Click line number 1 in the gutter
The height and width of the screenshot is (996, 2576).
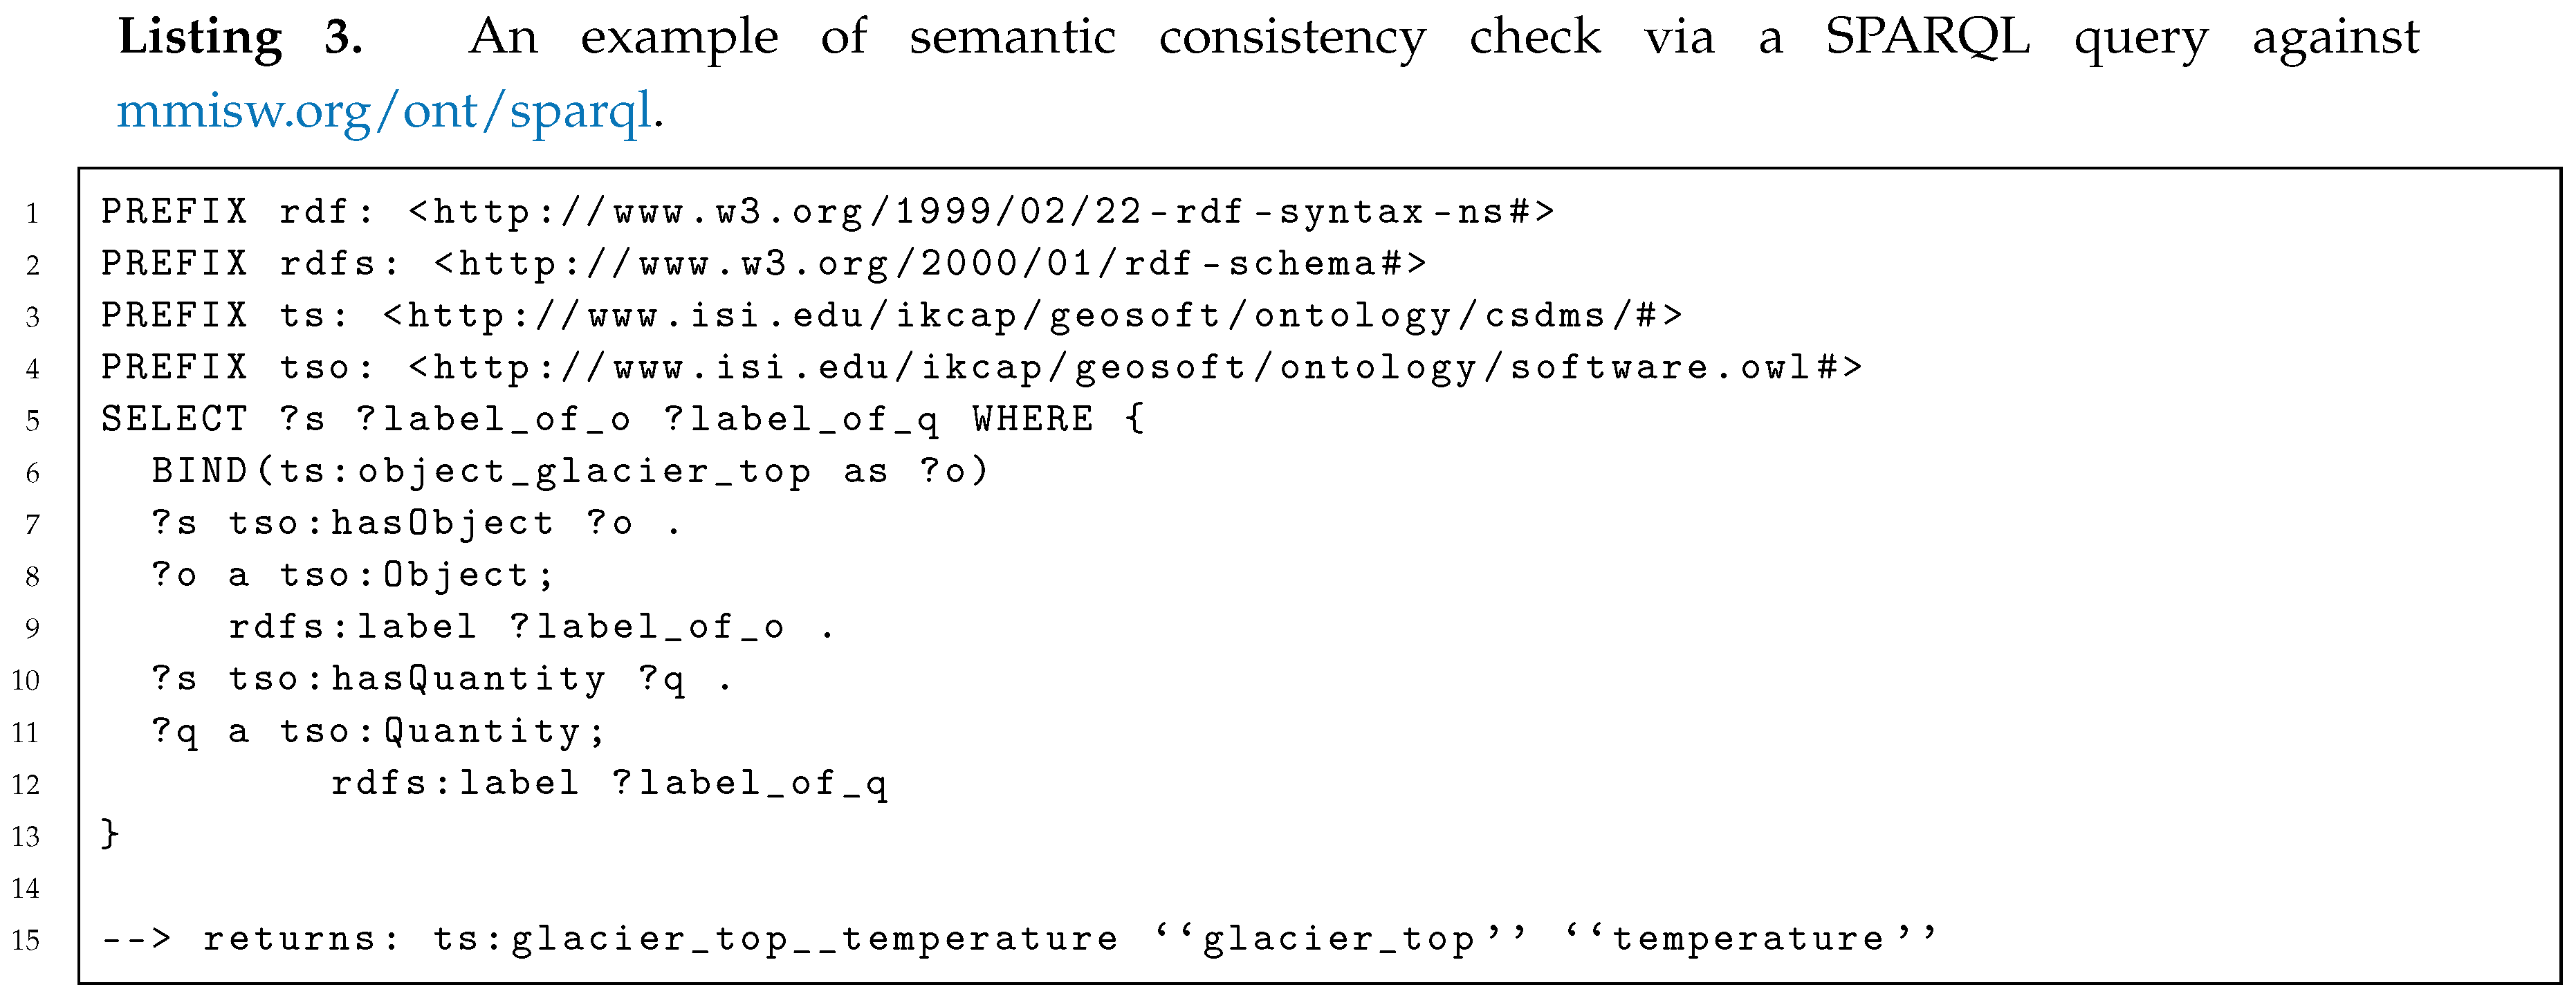33,214
